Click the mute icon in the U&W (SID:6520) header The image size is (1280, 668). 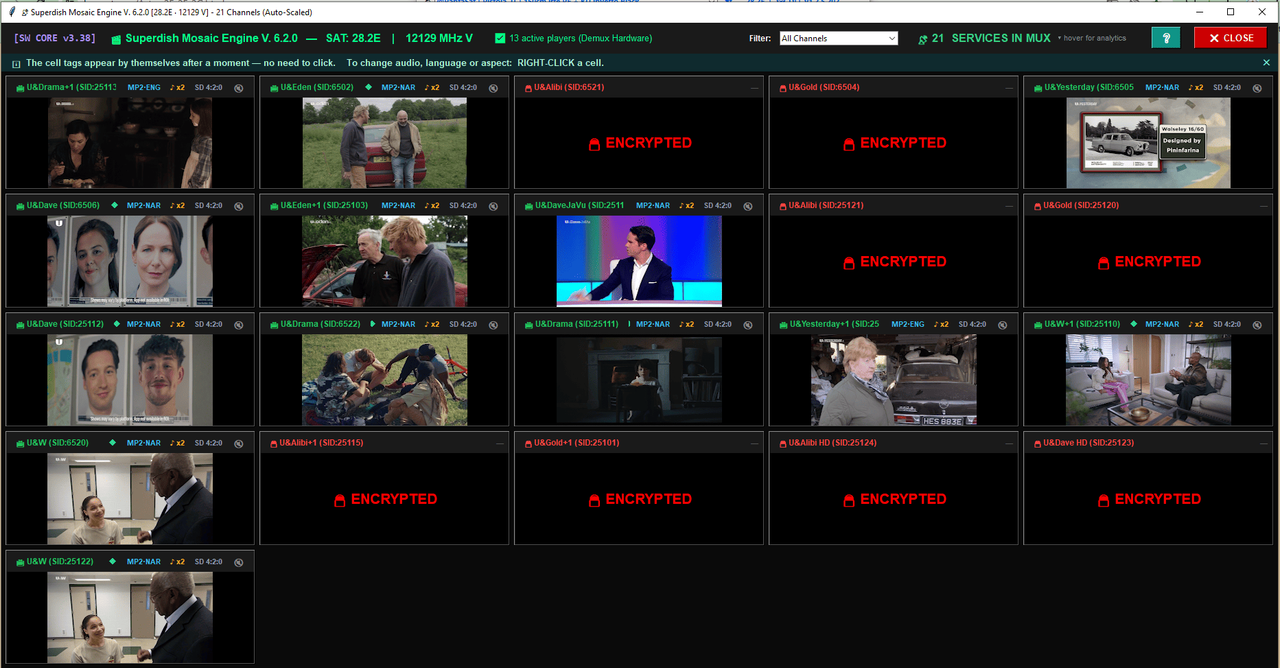(239, 443)
